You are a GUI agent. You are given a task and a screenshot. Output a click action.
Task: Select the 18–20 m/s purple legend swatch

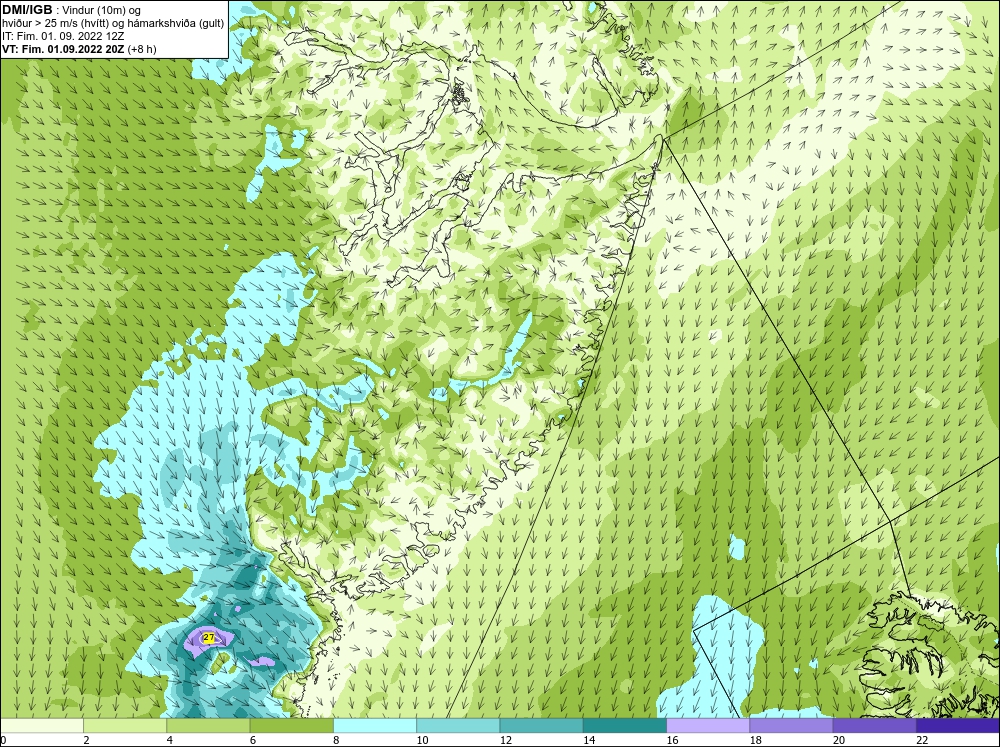click(791, 726)
